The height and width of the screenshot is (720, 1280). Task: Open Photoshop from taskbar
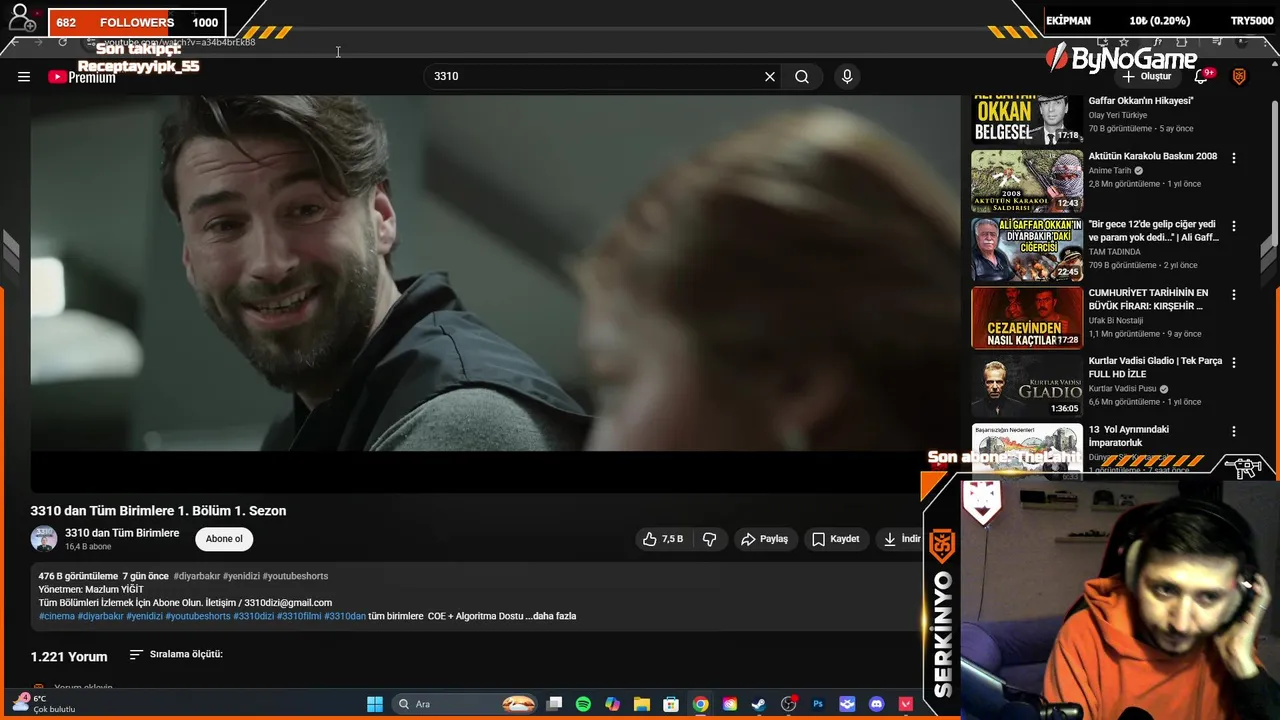coord(818,704)
